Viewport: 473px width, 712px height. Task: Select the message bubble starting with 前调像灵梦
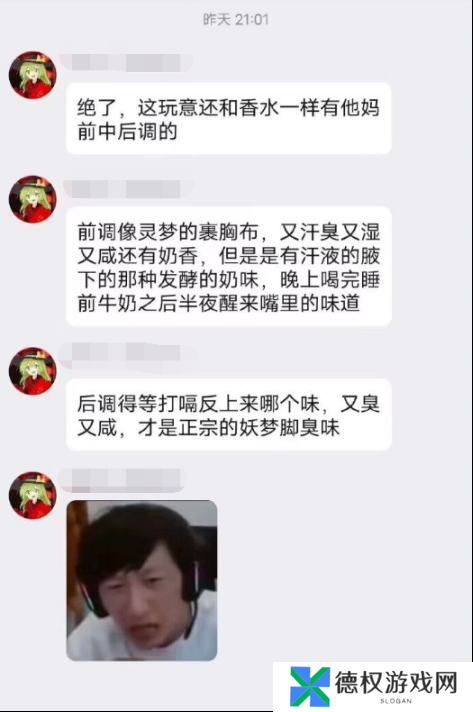(229, 267)
